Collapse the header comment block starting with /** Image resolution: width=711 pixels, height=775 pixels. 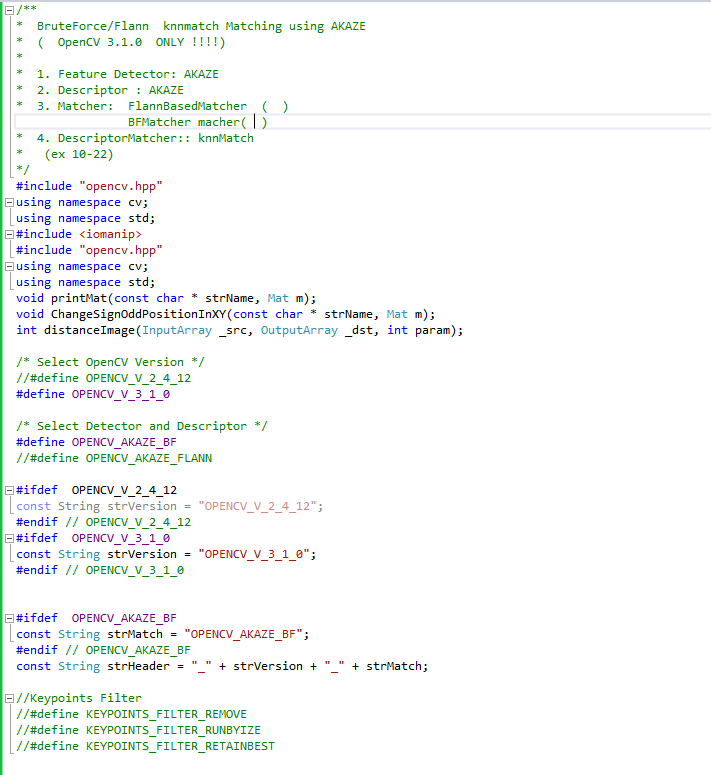9,10
